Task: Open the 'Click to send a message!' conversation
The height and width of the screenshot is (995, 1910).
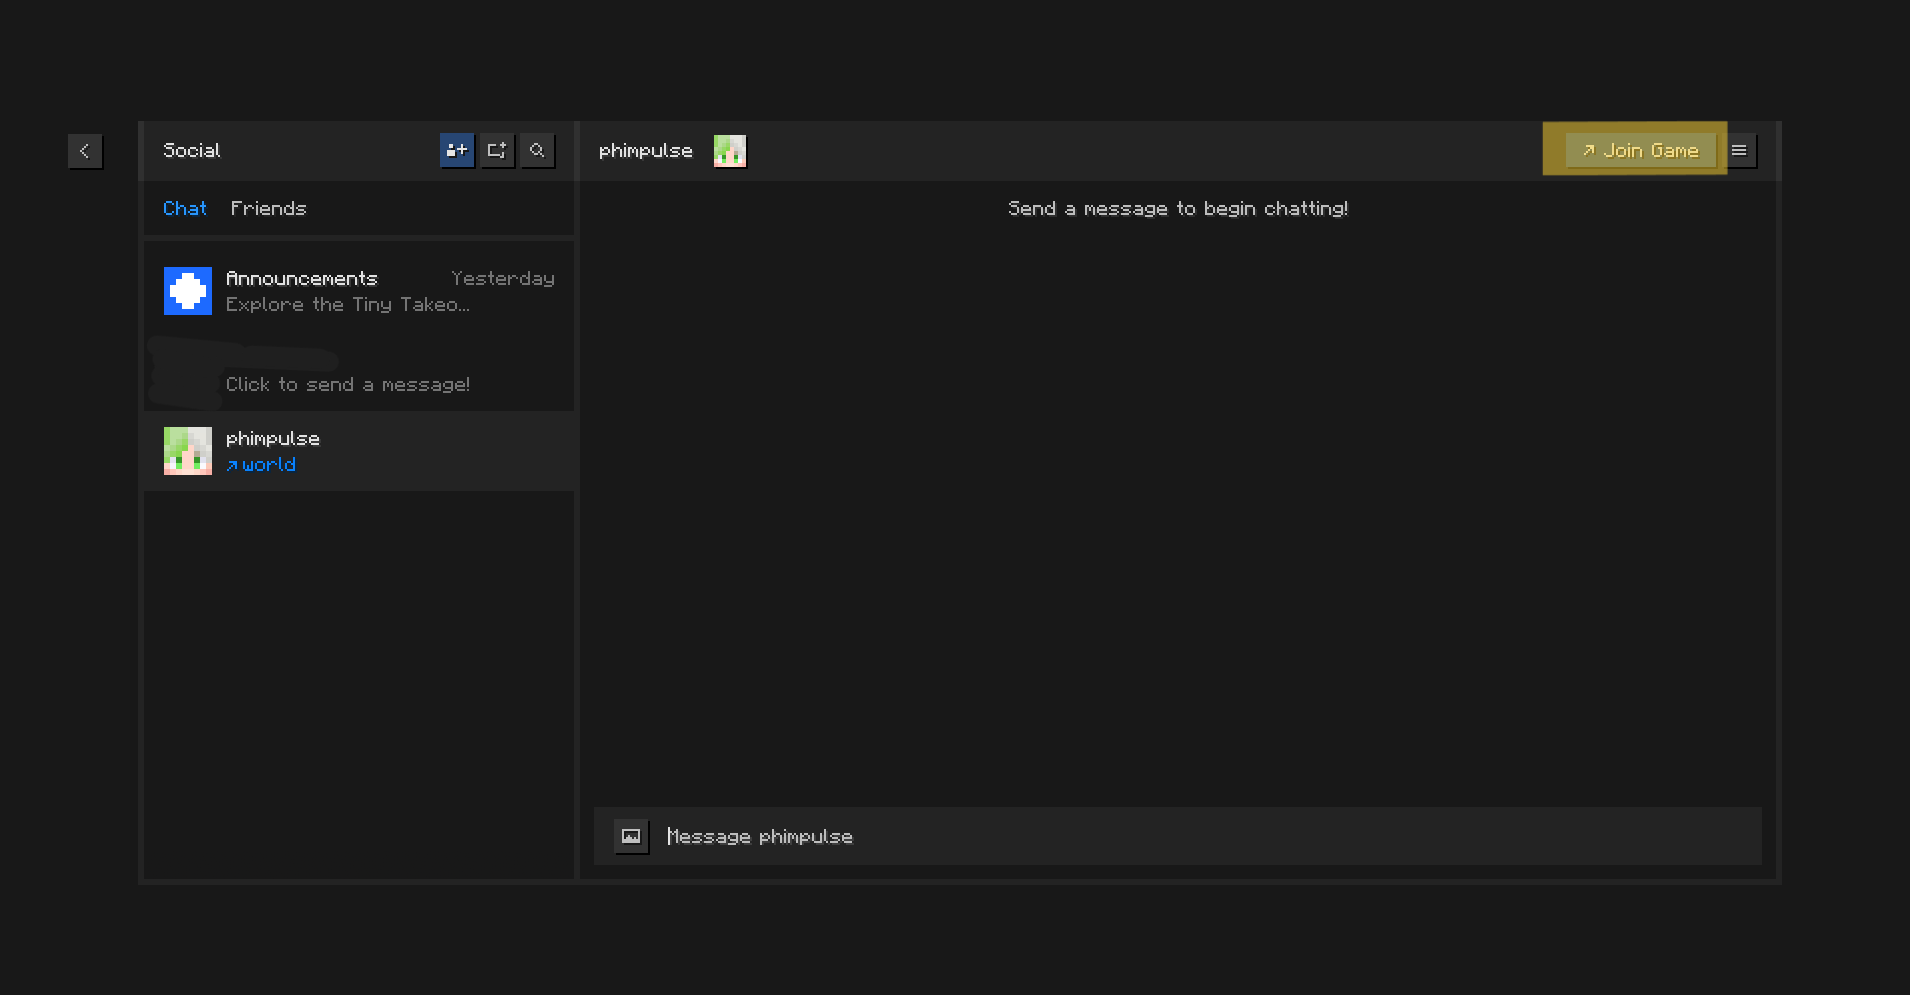Action: tap(347, 384)
